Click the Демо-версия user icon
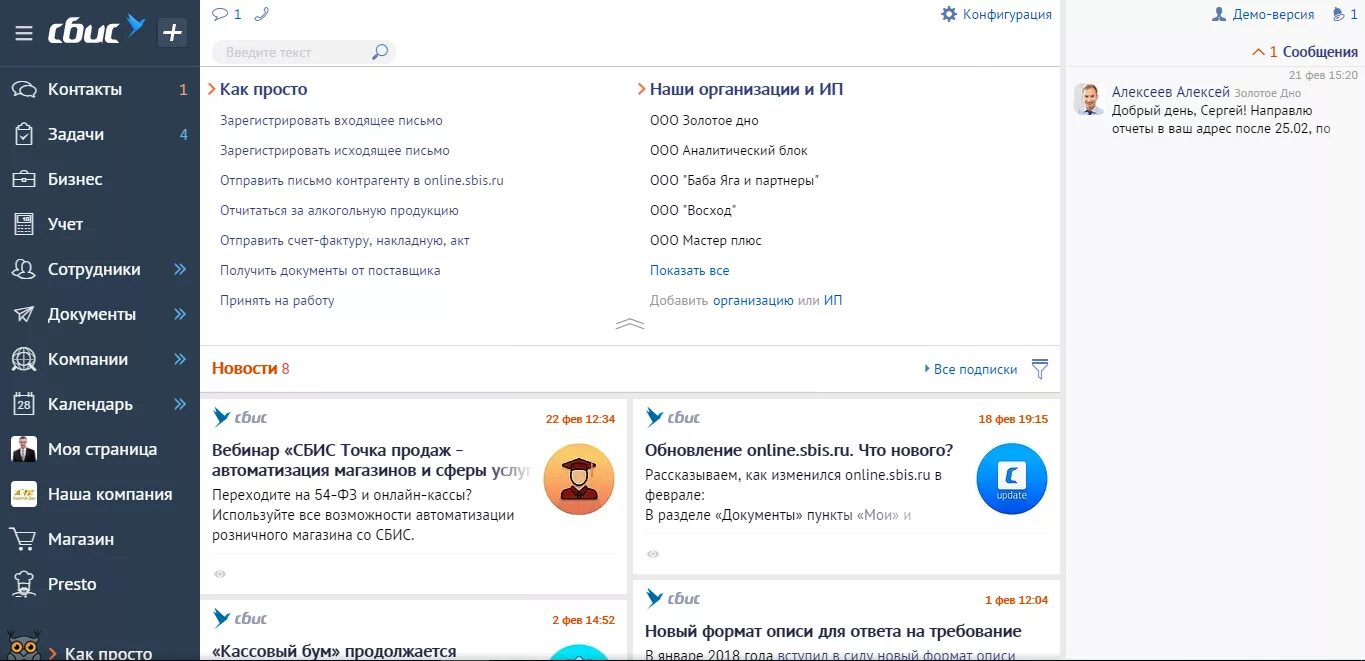Viewport: 1365px width, 661px height. coord(1219,14)
